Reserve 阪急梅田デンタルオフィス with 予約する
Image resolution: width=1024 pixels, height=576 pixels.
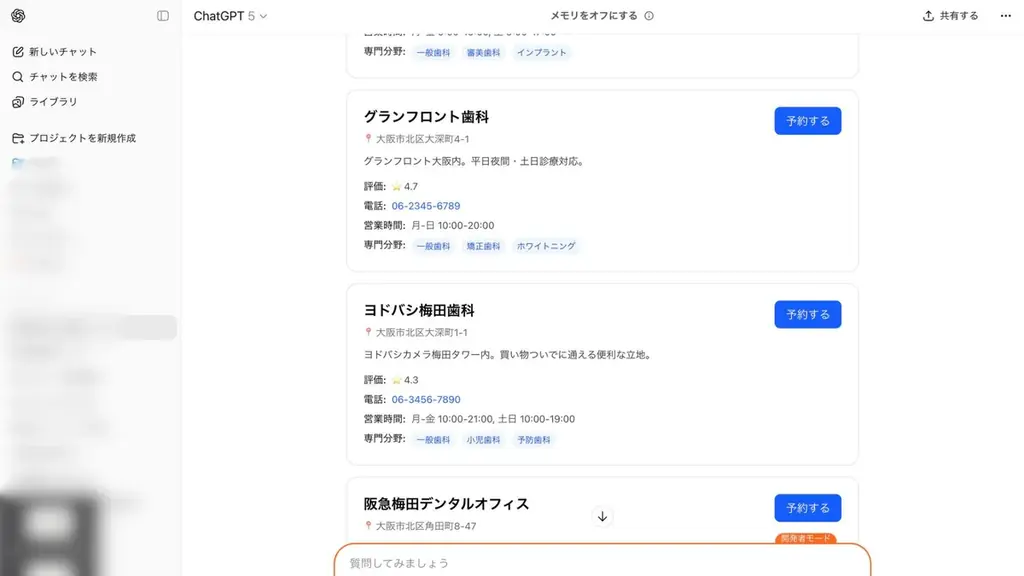[807, 507]
